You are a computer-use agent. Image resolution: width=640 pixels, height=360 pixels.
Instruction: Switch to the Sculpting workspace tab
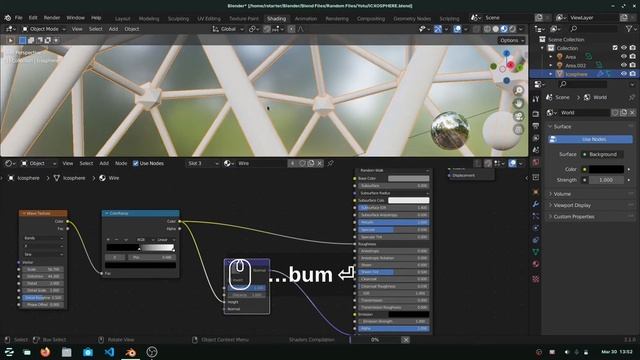pyautogui.click(x=178, y=18)
